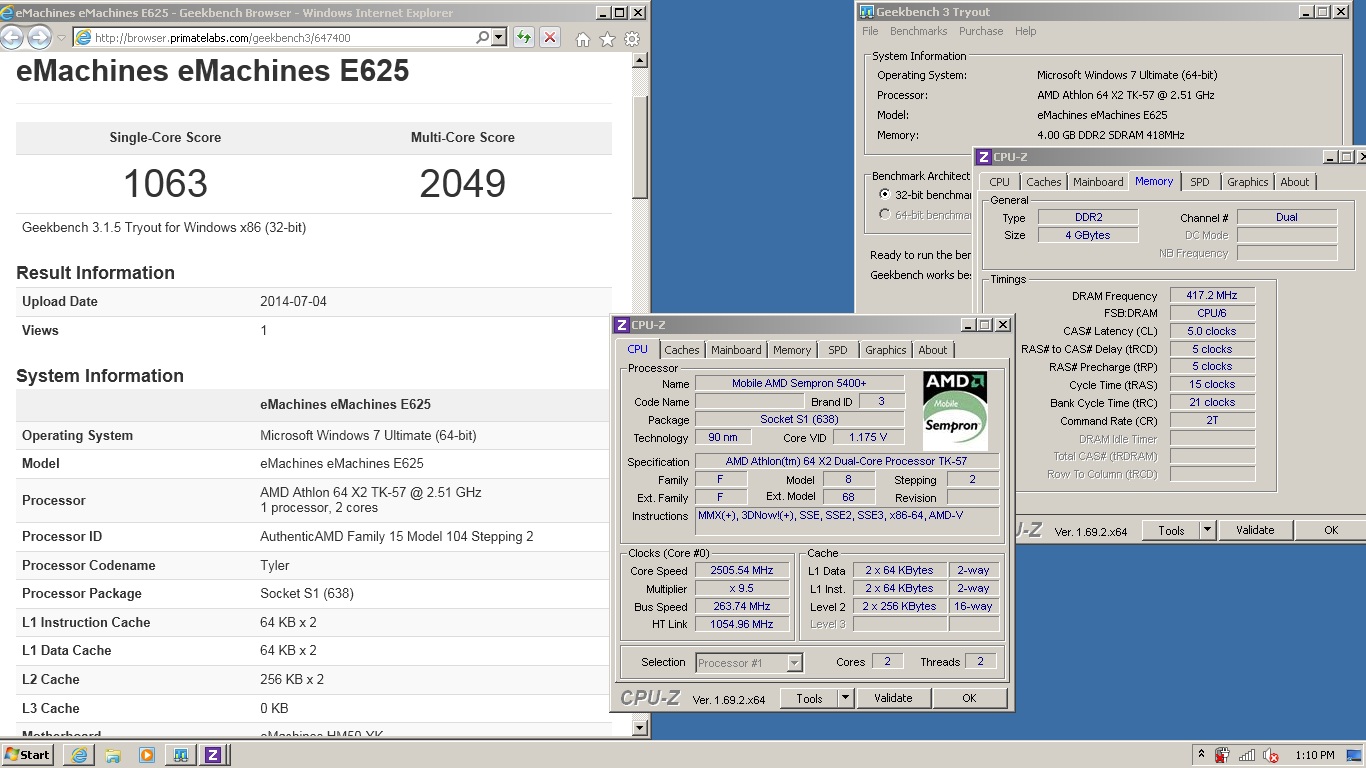Go back in Internet Explorer
The image size is (1366, 768).
click(x=12, y=38)
